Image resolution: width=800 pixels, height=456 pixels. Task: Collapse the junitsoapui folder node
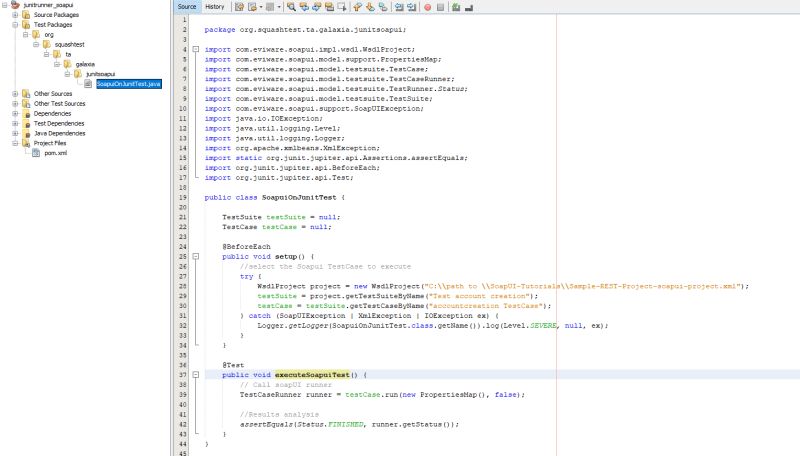click(67, 74)
